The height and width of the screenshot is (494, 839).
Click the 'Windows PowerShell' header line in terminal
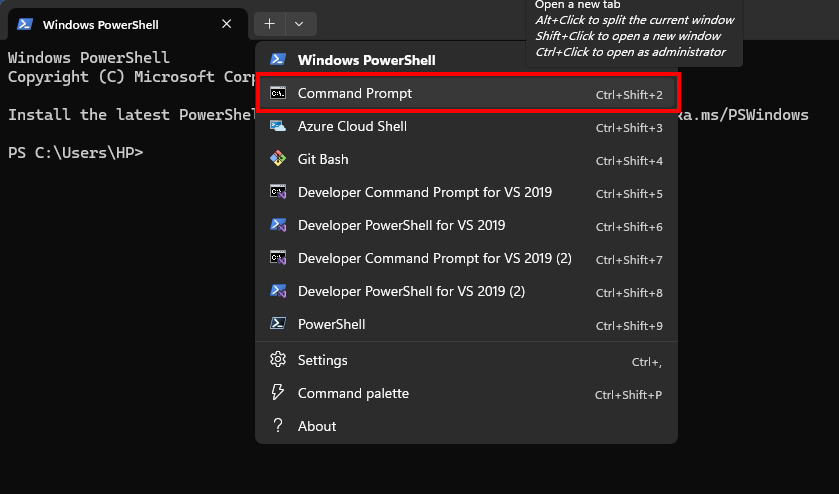click(89, 57)
